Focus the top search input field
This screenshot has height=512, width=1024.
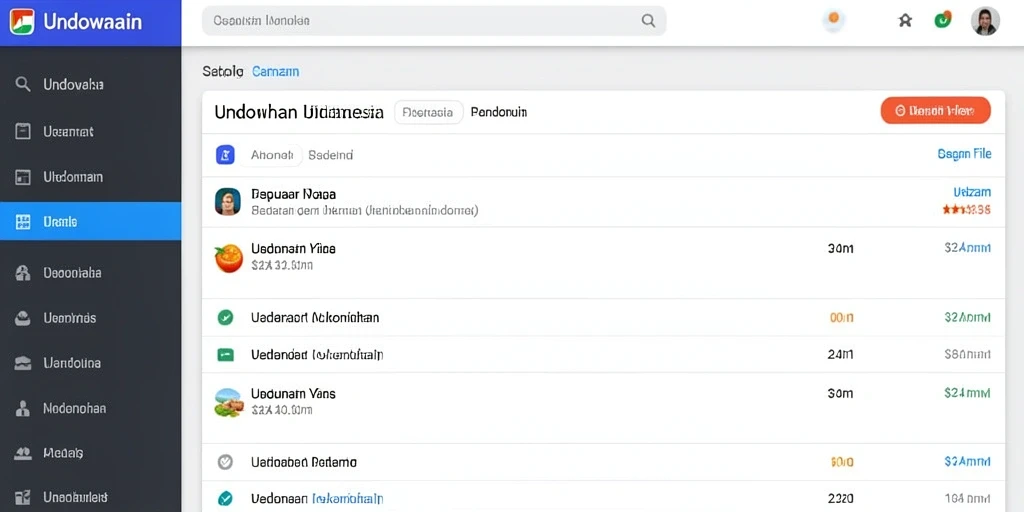pos(434,21)
